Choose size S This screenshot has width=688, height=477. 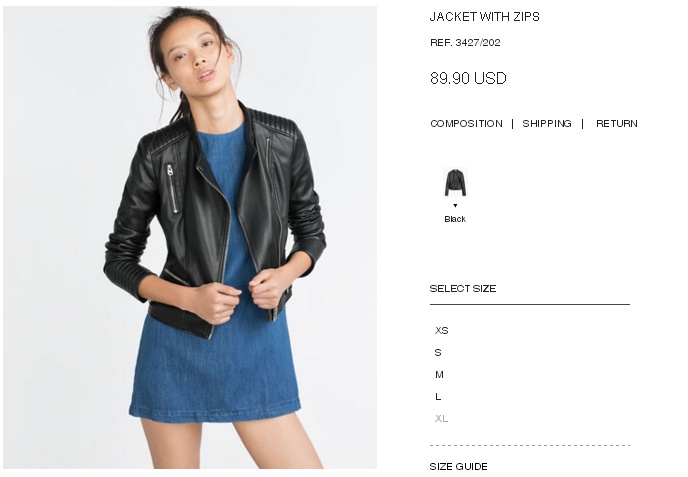[438, 352]
